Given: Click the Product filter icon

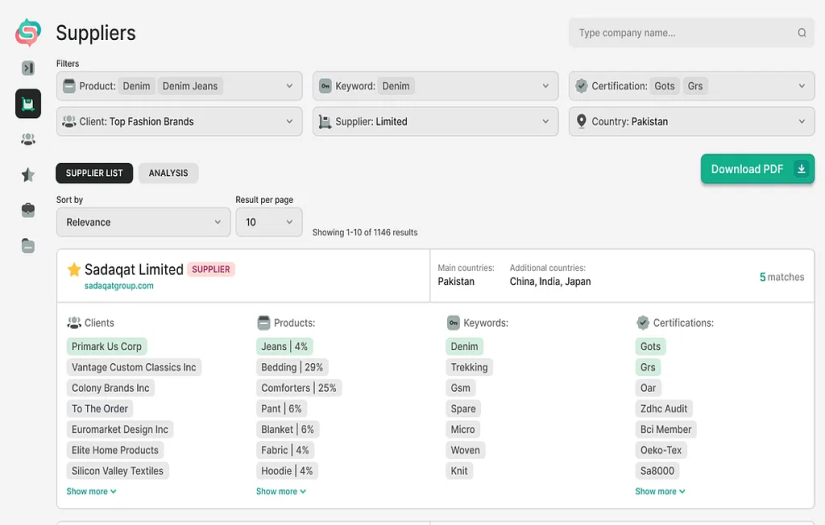Looking at the screenshot, I should click(x=69, y=86).
